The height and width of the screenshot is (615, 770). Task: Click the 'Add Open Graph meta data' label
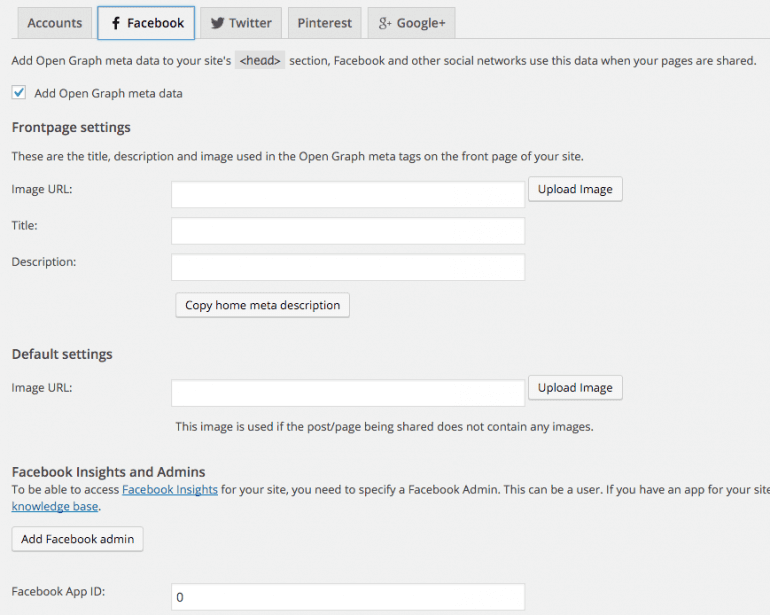(109, 93)
